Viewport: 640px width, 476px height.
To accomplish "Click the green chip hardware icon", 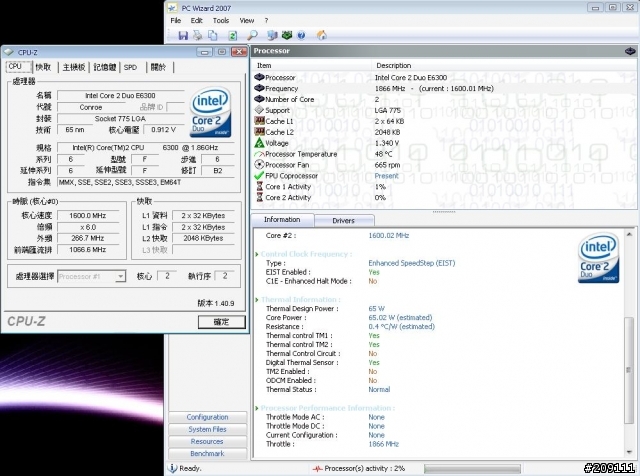I will point(287,36).
